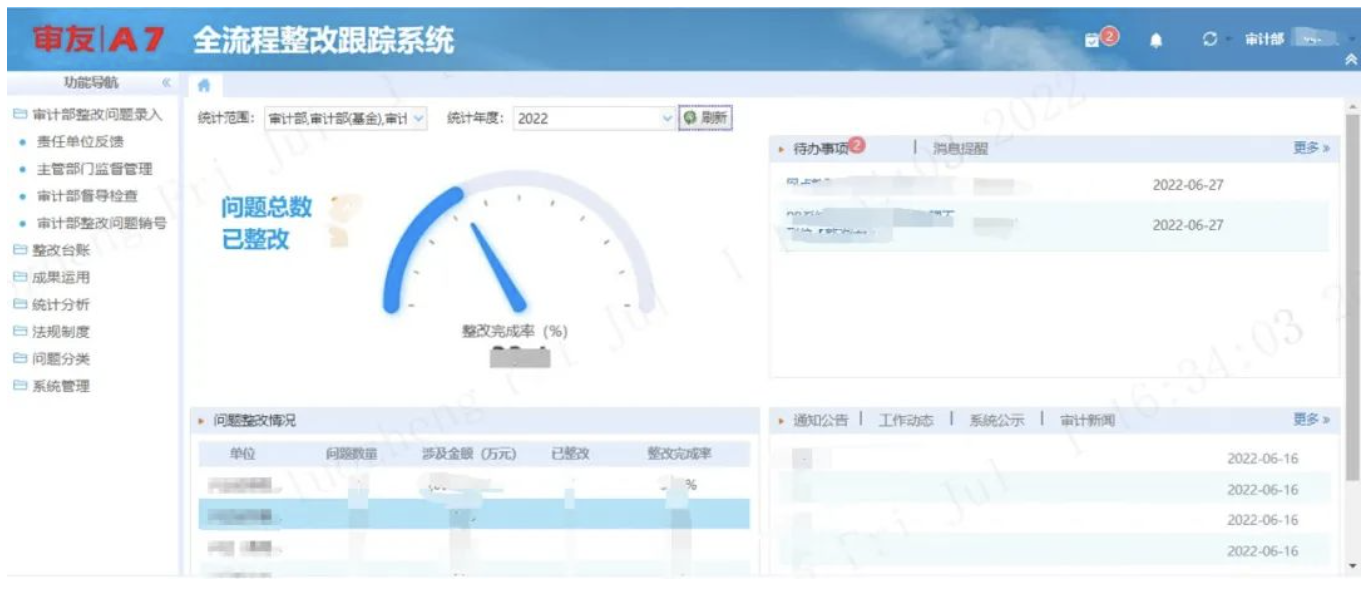
Task: Open the task list icon with red badge
Action: click(1092, 40)
